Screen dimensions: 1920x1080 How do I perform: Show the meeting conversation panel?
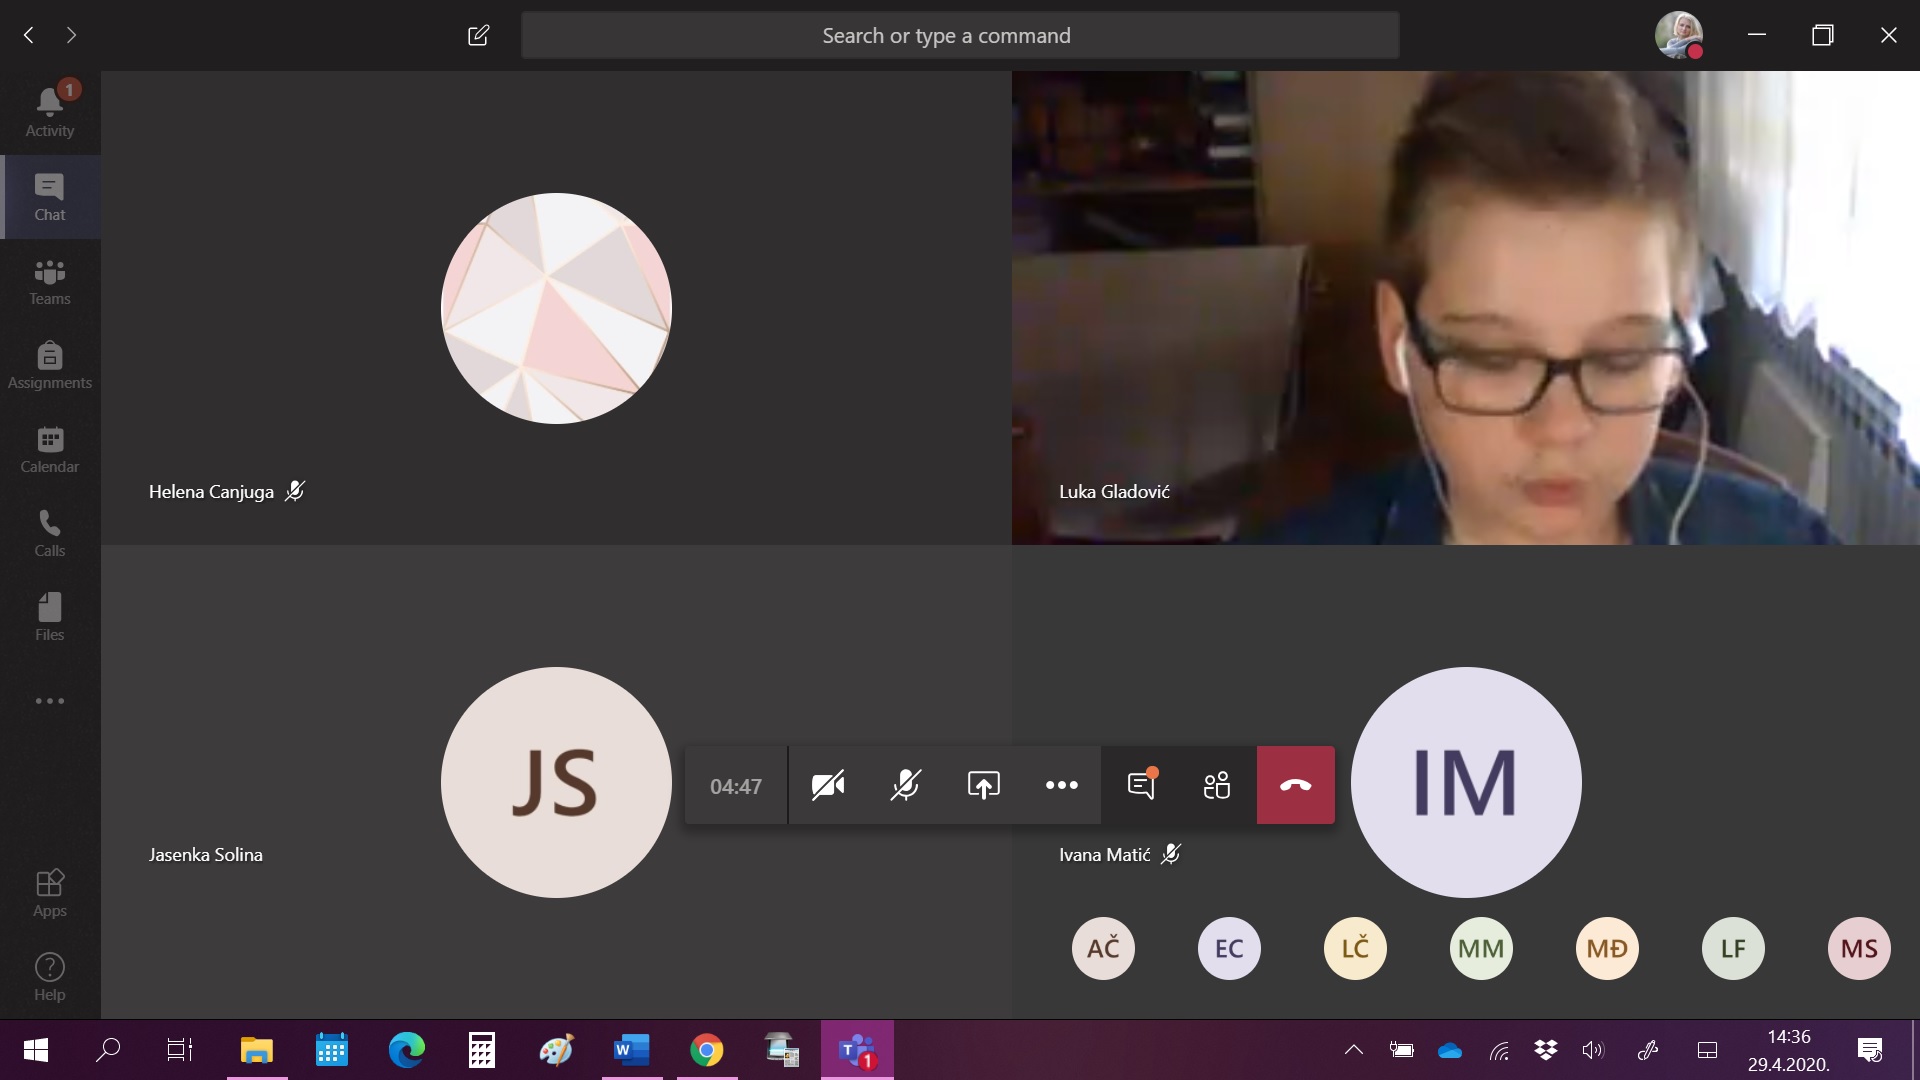1140,785
